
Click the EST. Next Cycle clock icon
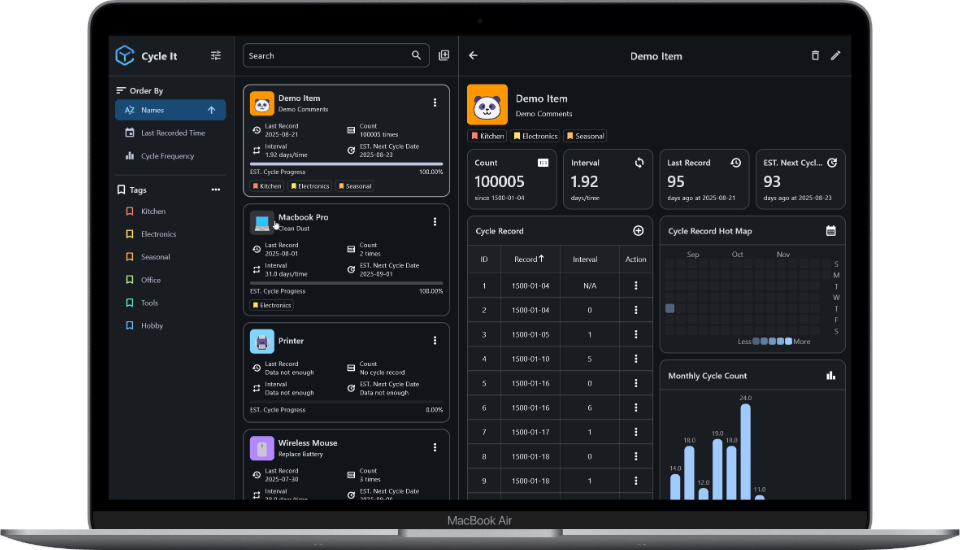coord(832,163)
